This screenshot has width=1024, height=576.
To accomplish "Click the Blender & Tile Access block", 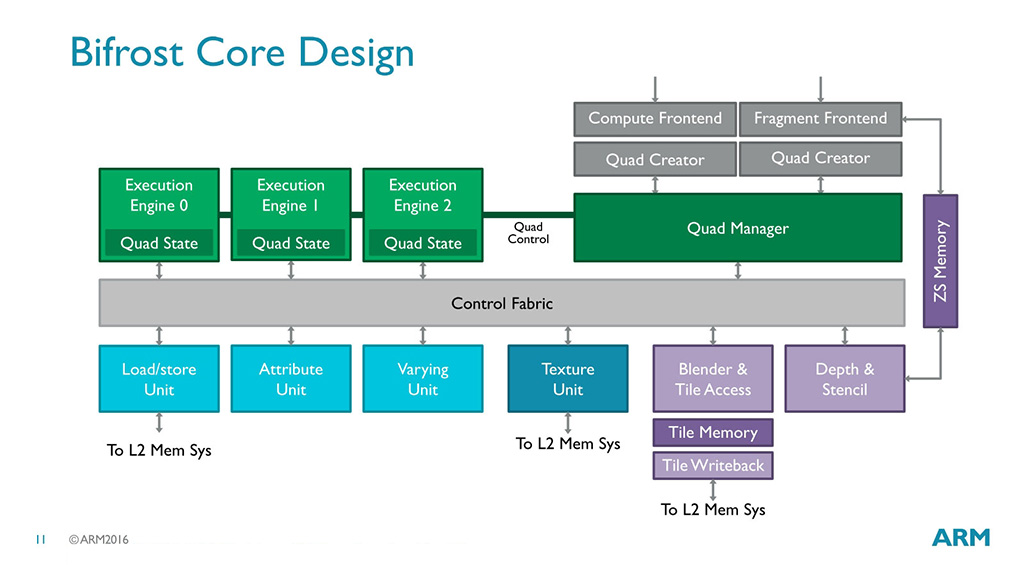I will (712, 379).
